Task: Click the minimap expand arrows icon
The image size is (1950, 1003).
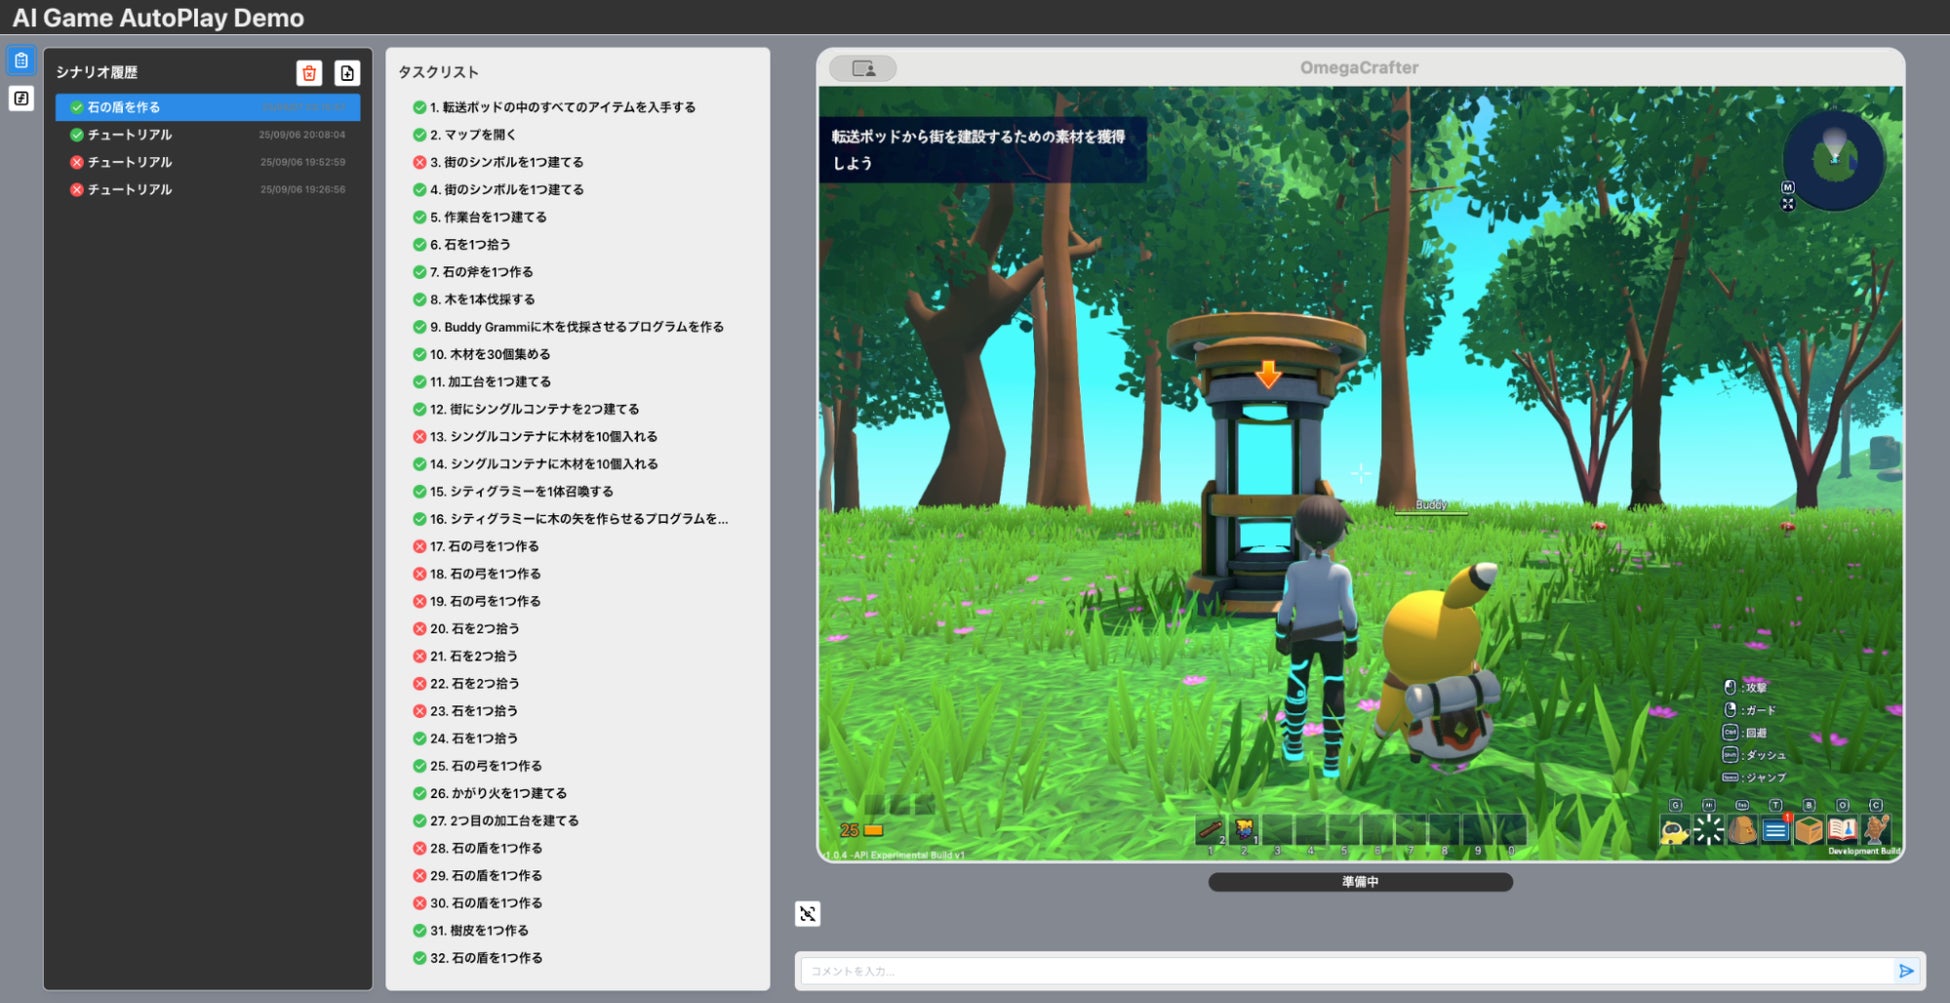Action: 1788,204
